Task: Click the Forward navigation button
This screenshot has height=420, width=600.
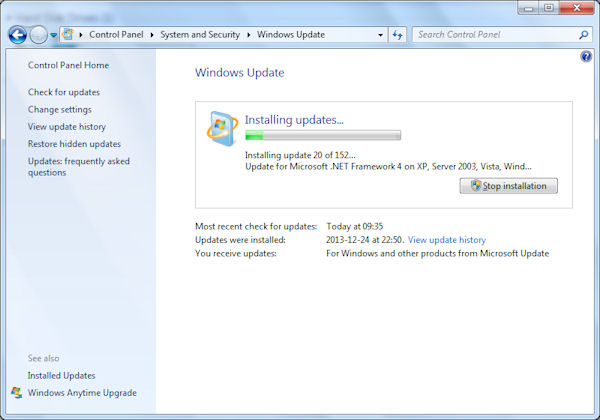Action: 38,35
